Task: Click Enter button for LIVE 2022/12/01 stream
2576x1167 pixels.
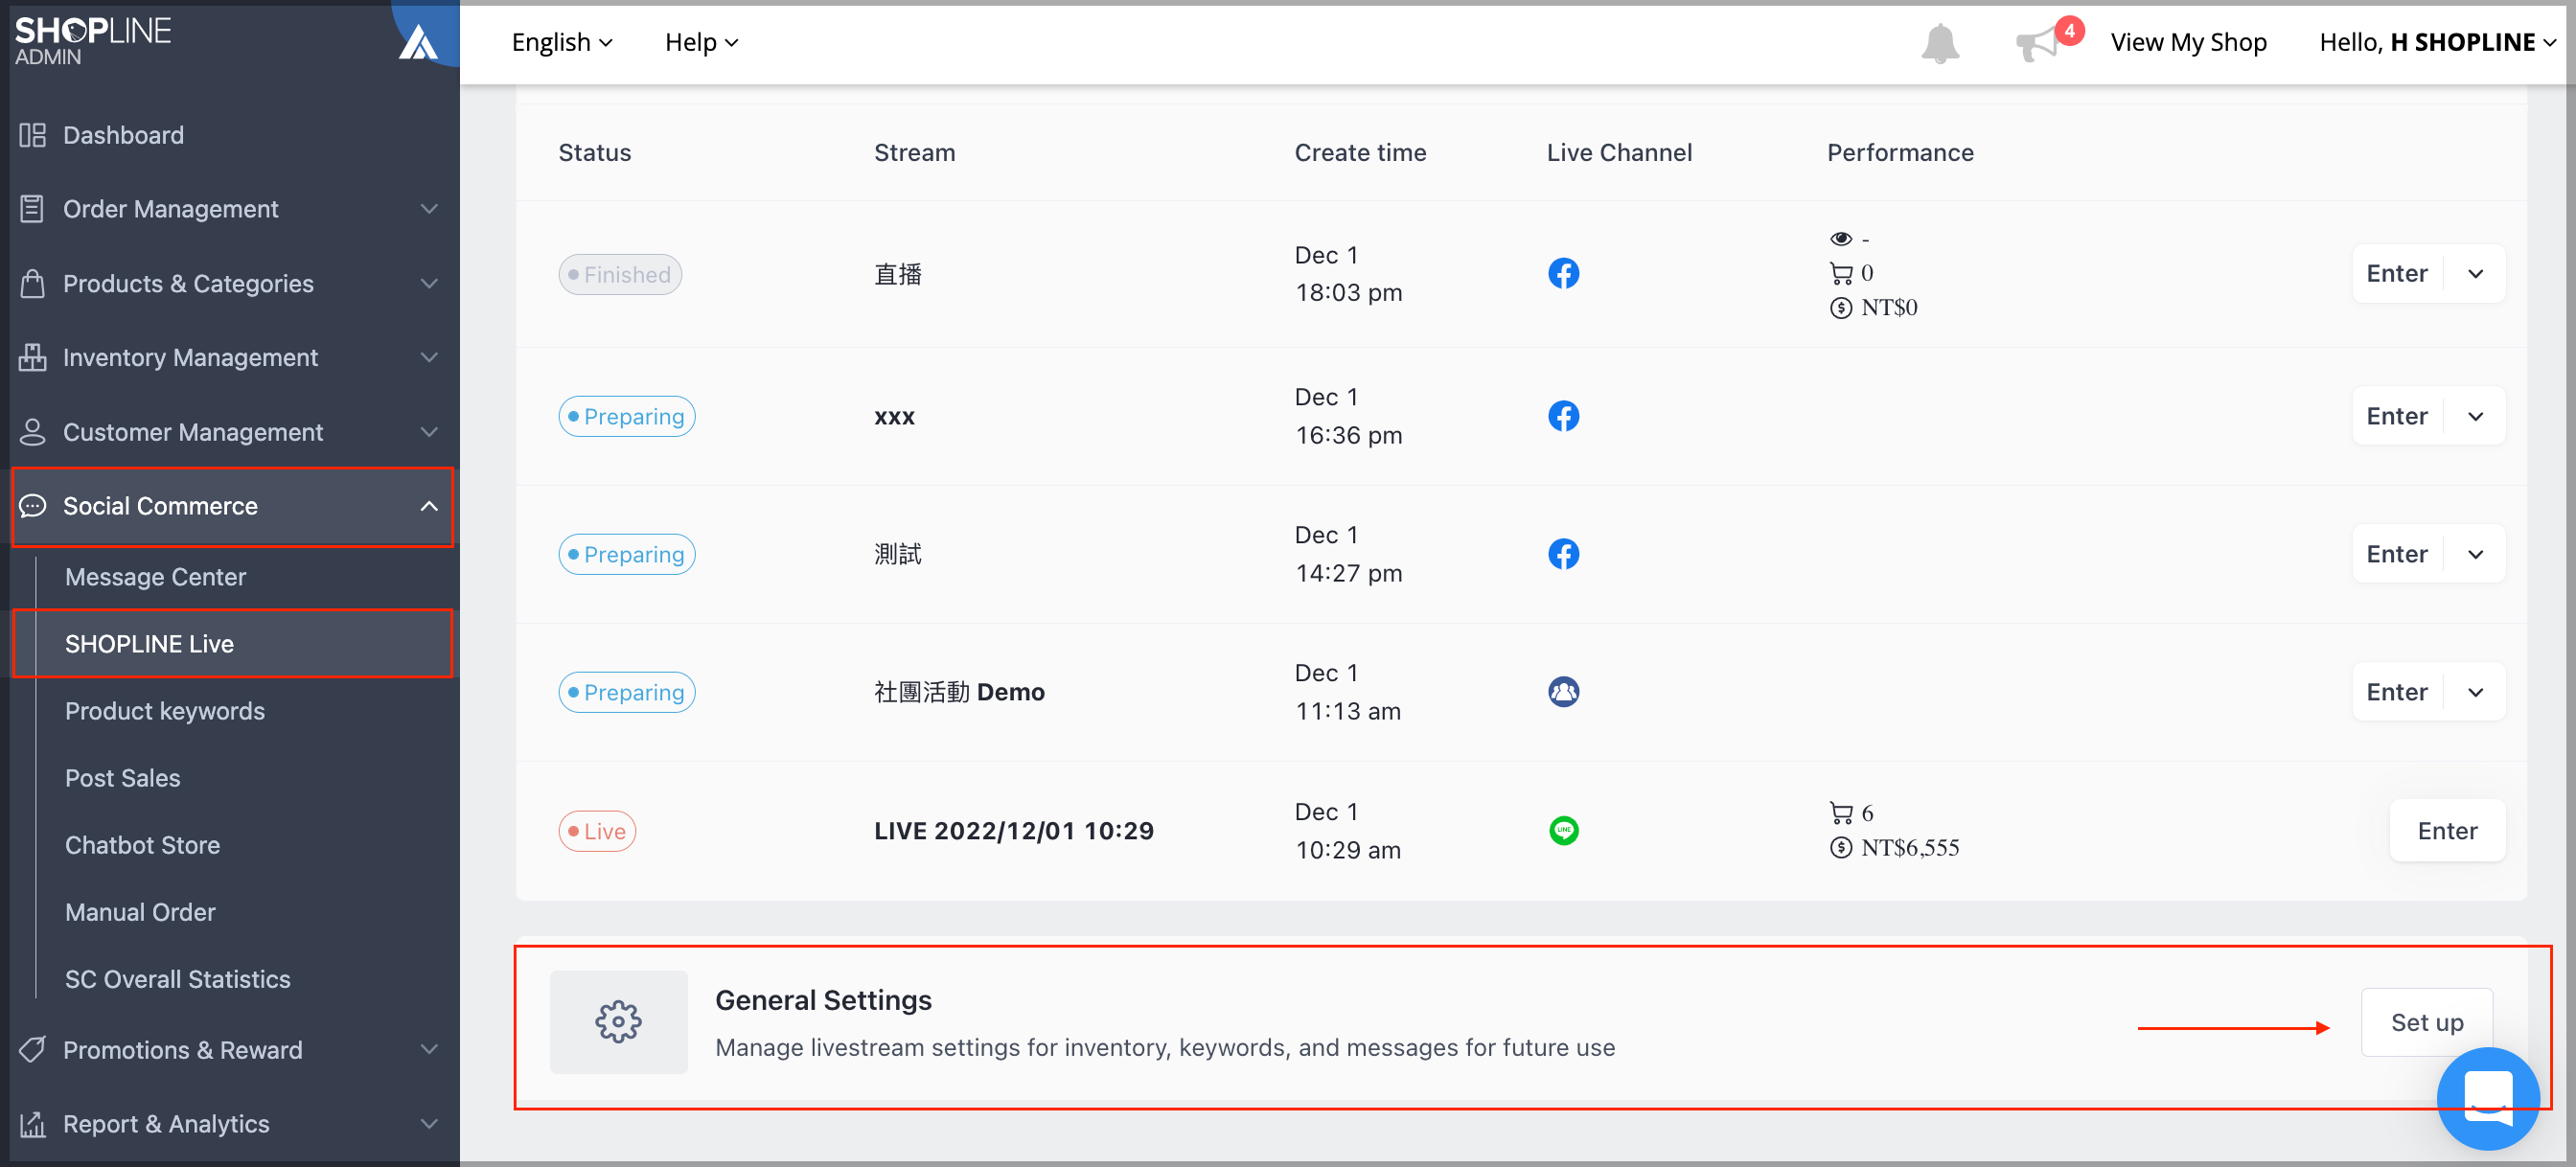Action: (x=2447, y=831)
